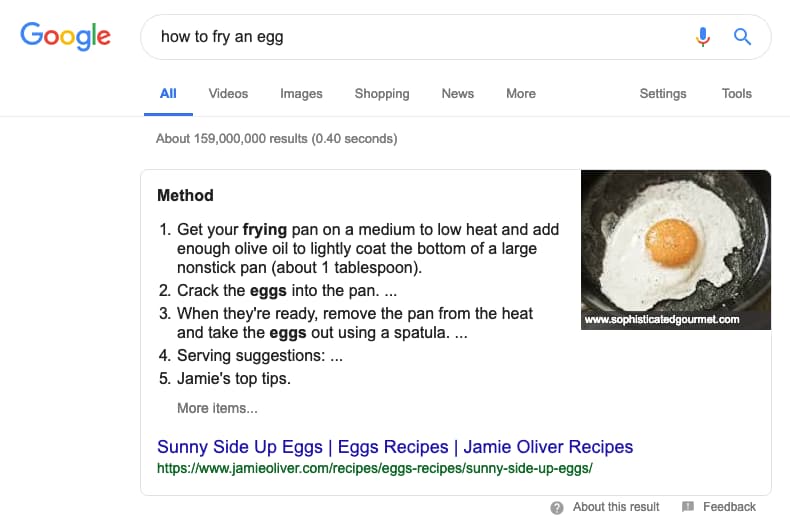Open the Shopping results tab
The image size is (790, 524).
[382, 94]
